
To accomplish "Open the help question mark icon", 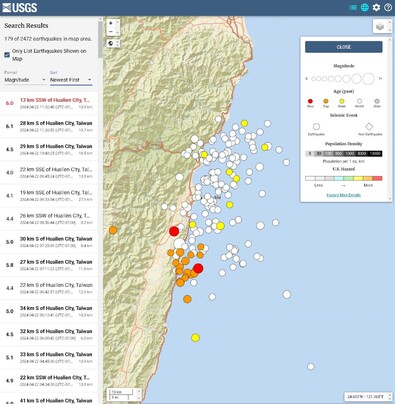I will 388,7.
